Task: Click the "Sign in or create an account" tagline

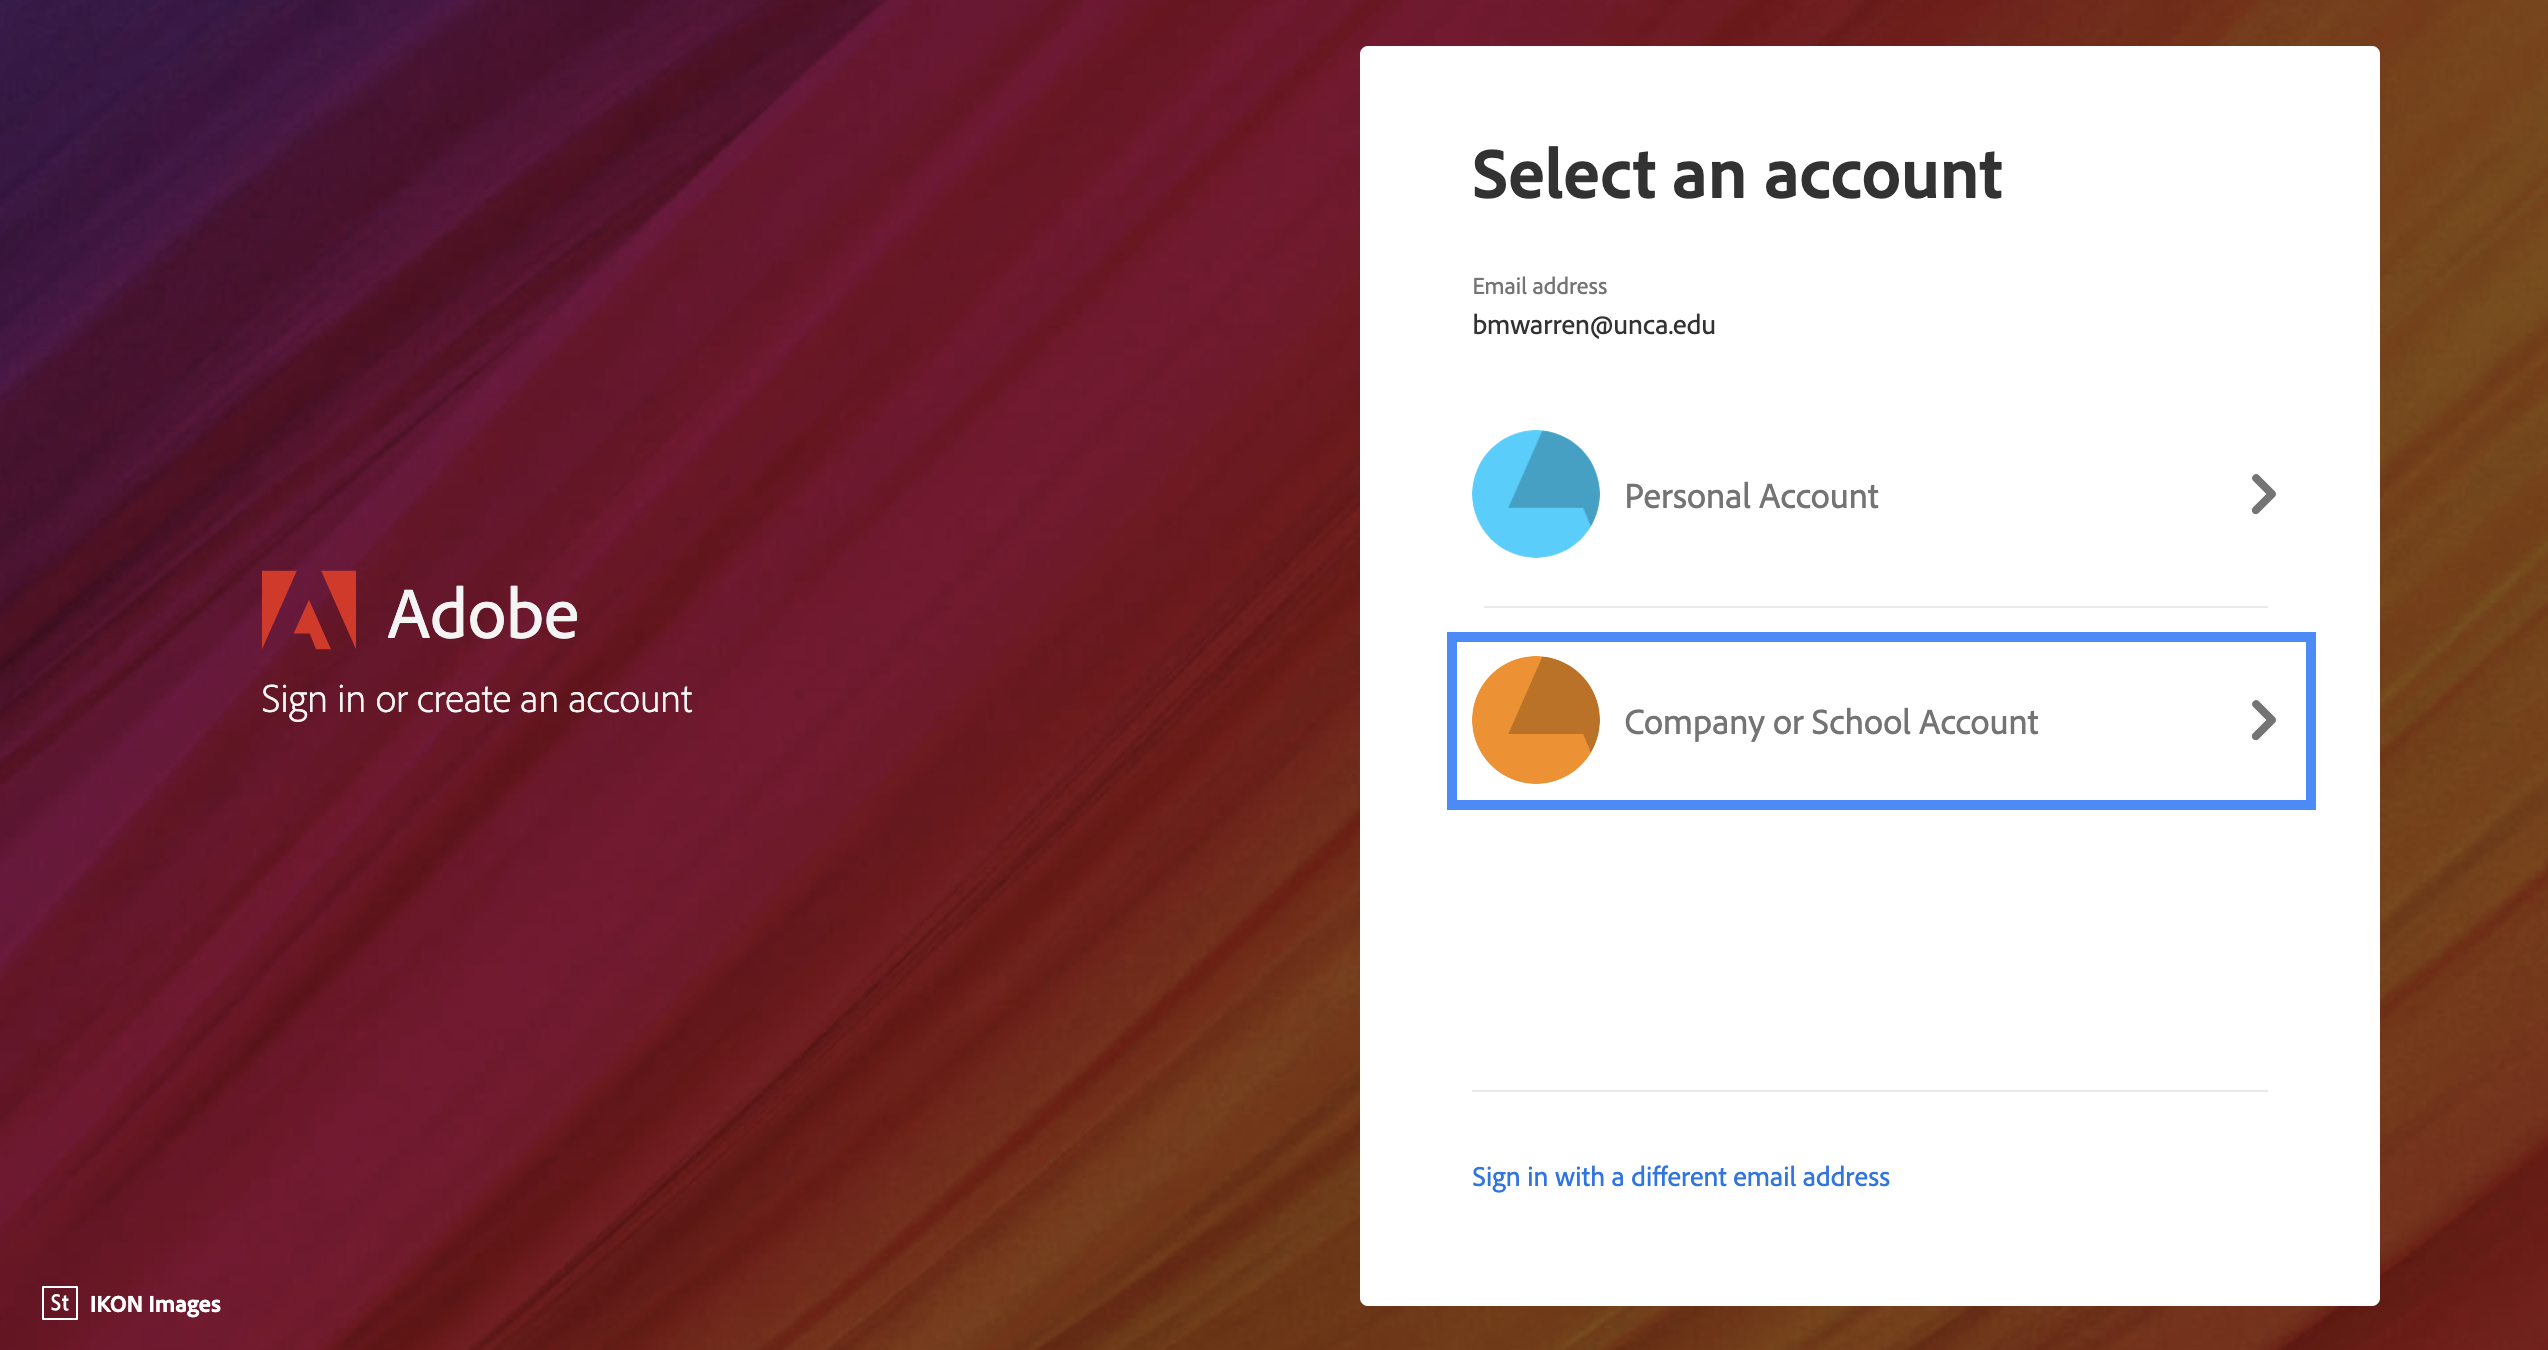Action: pos(476,699)
